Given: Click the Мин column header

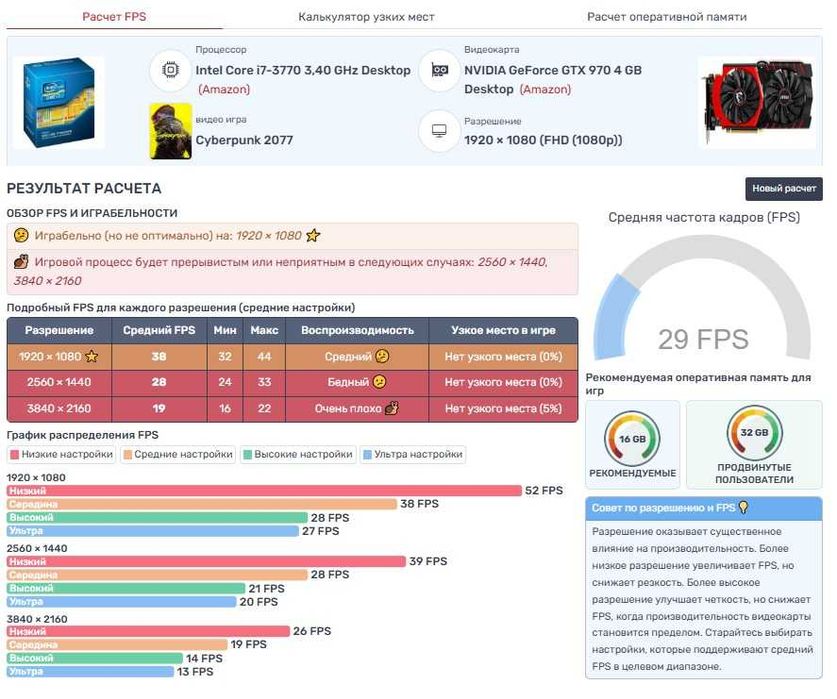Looking at the screenshot, I should click(225, 331).
